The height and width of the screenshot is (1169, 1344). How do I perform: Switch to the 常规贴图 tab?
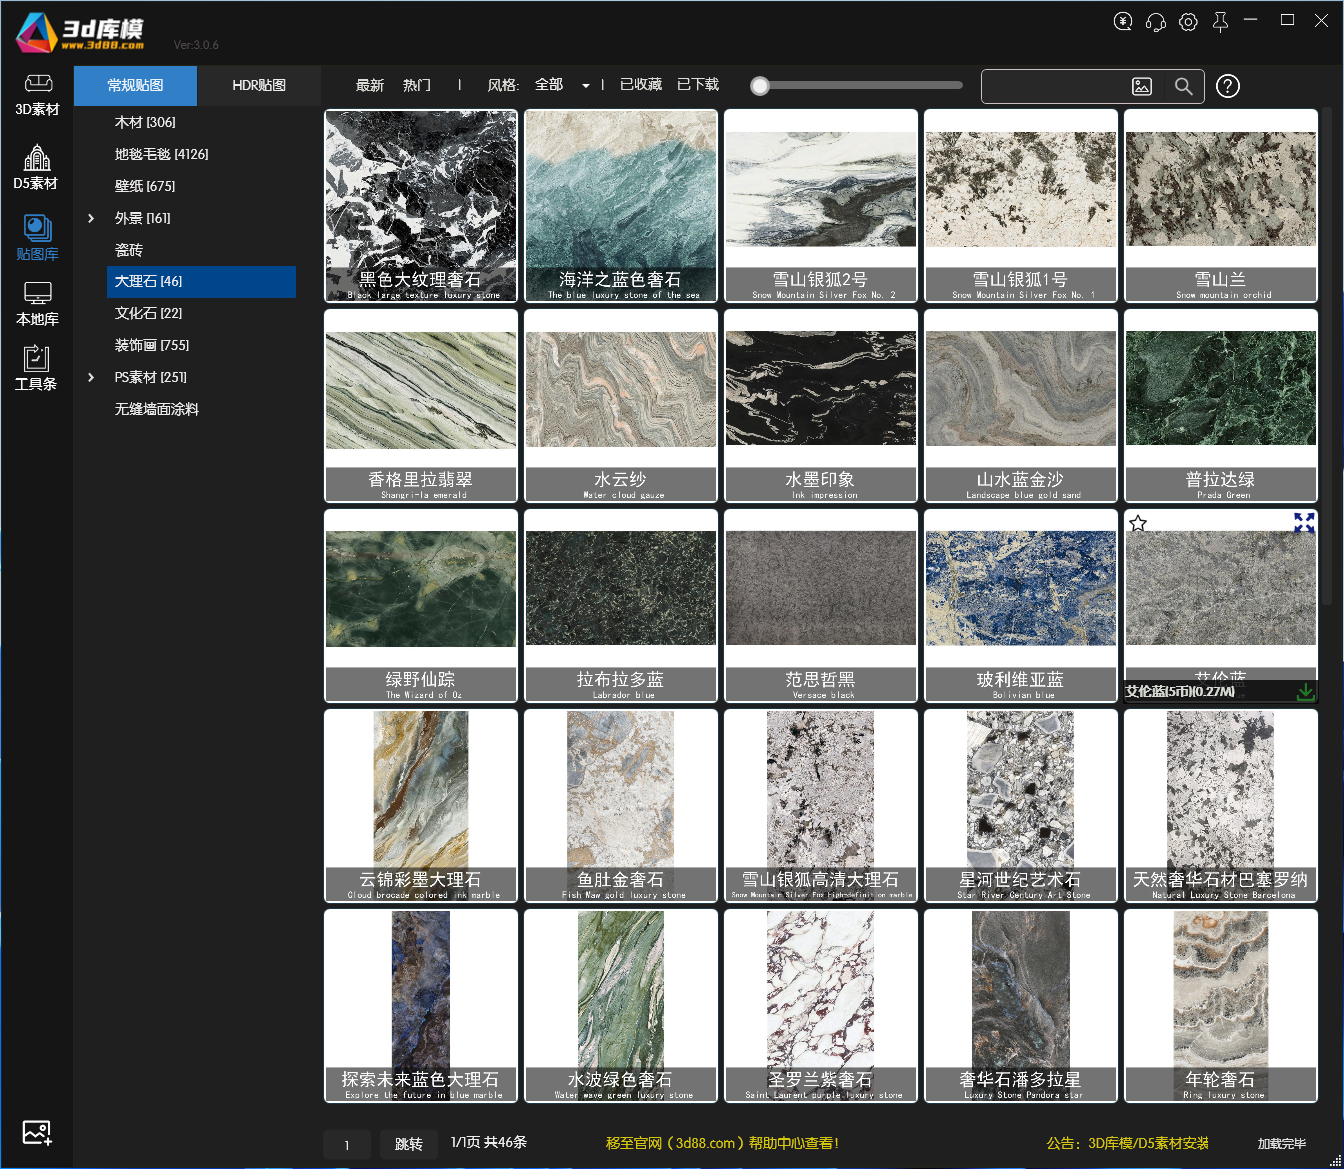[135, 86]
